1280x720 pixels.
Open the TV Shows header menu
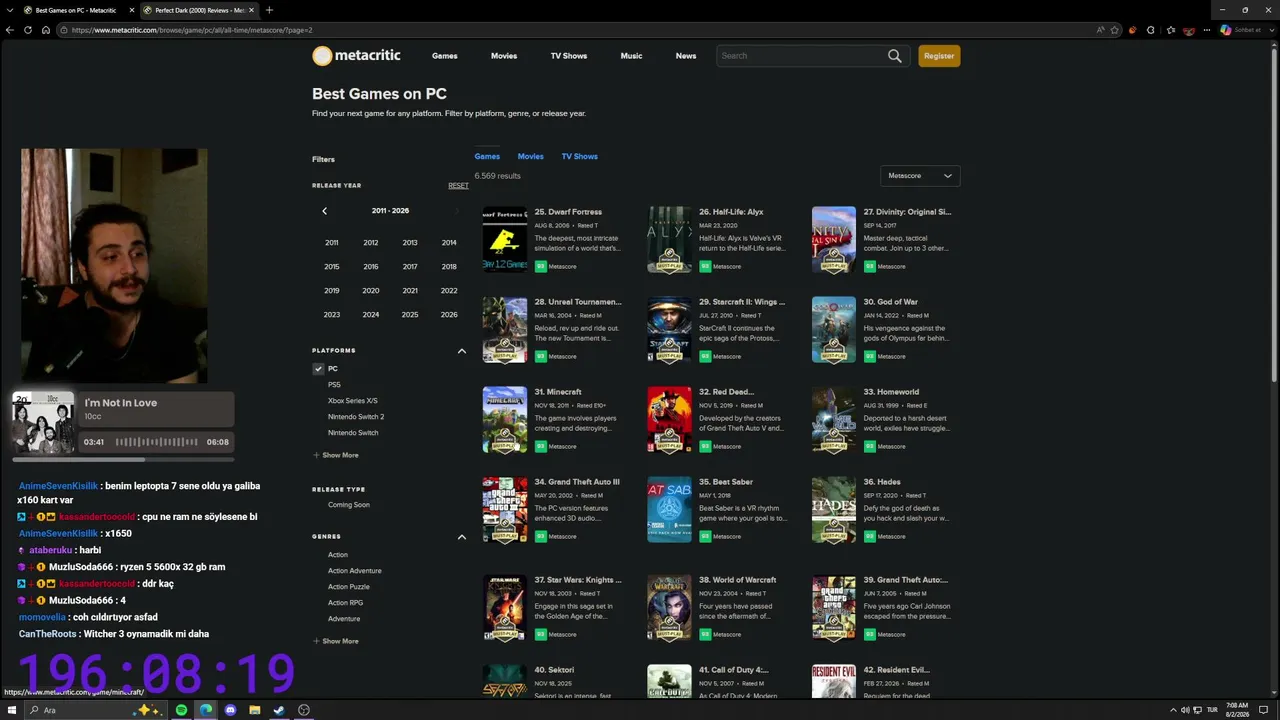pos(569,56)
